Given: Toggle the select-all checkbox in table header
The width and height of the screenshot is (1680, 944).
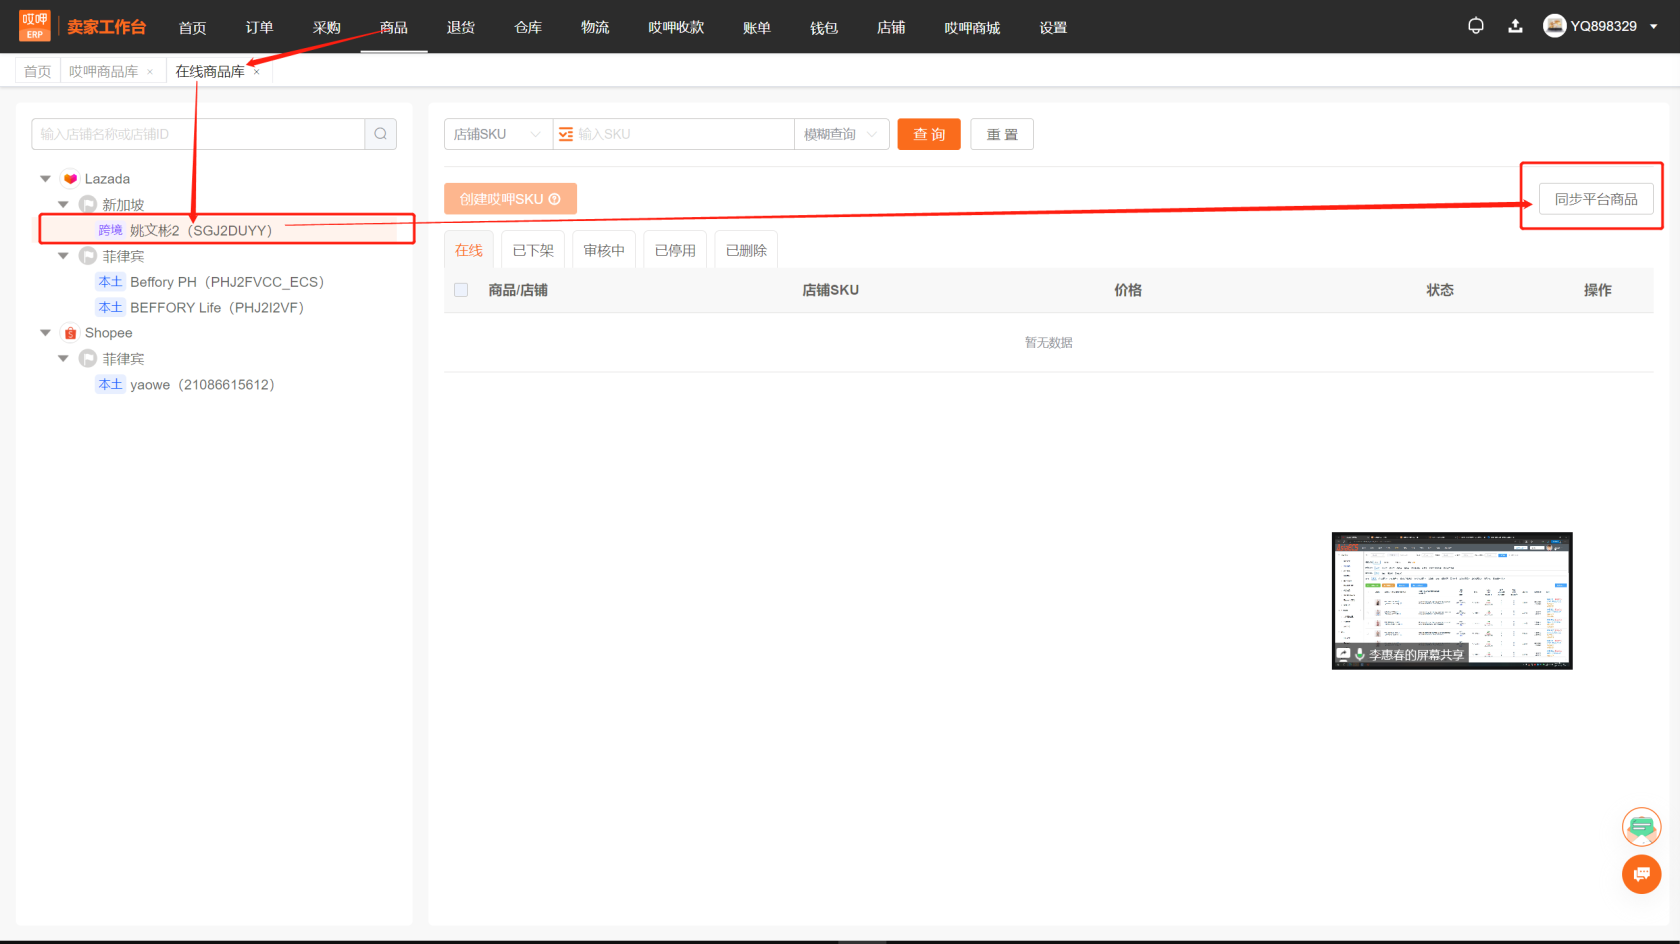Looking at the screenshot, I should [x=461, y=290].
